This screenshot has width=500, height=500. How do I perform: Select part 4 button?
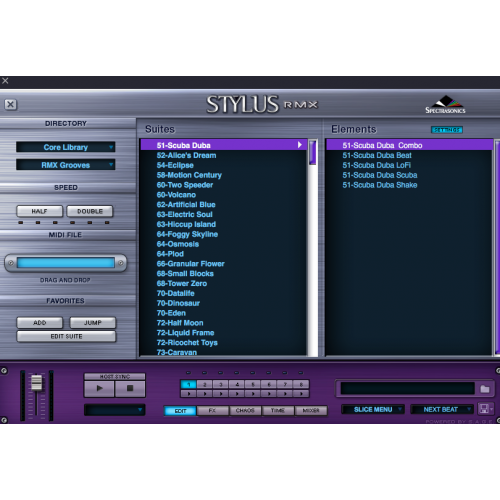pos(237,384)
